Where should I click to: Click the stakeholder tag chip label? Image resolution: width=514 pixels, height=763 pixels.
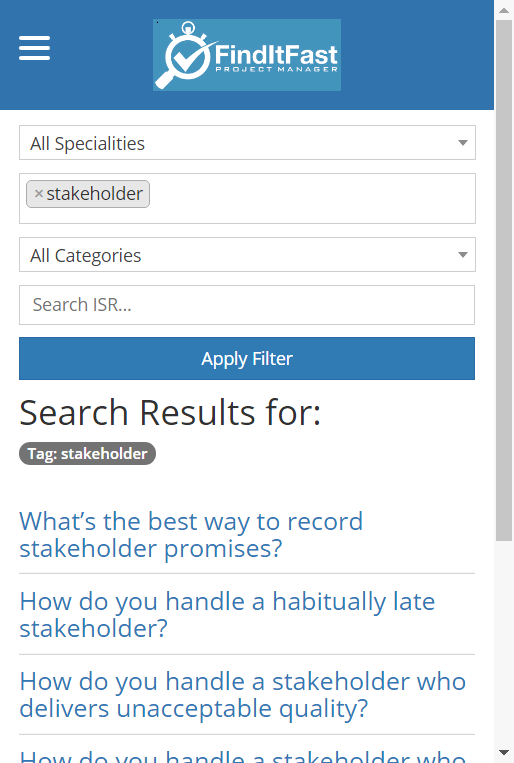coord(94,194)
